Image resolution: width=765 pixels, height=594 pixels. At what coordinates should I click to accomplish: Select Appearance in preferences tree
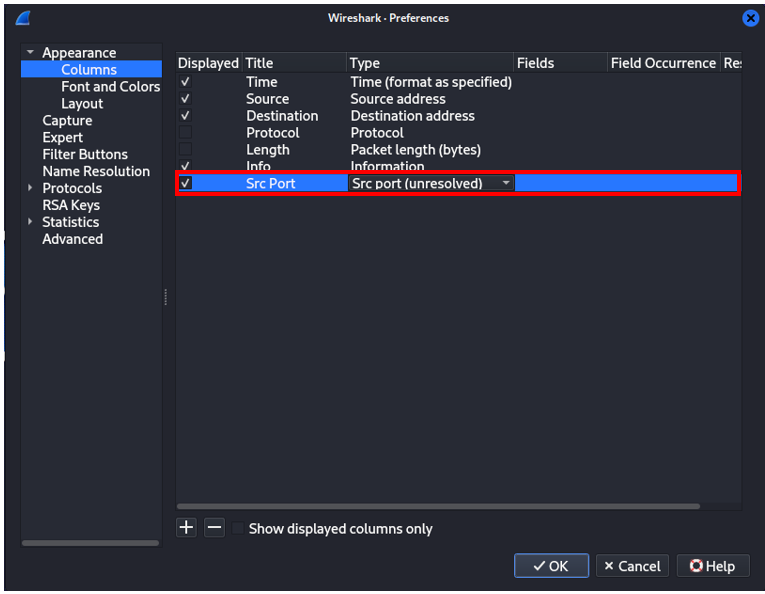pos(79,53)
